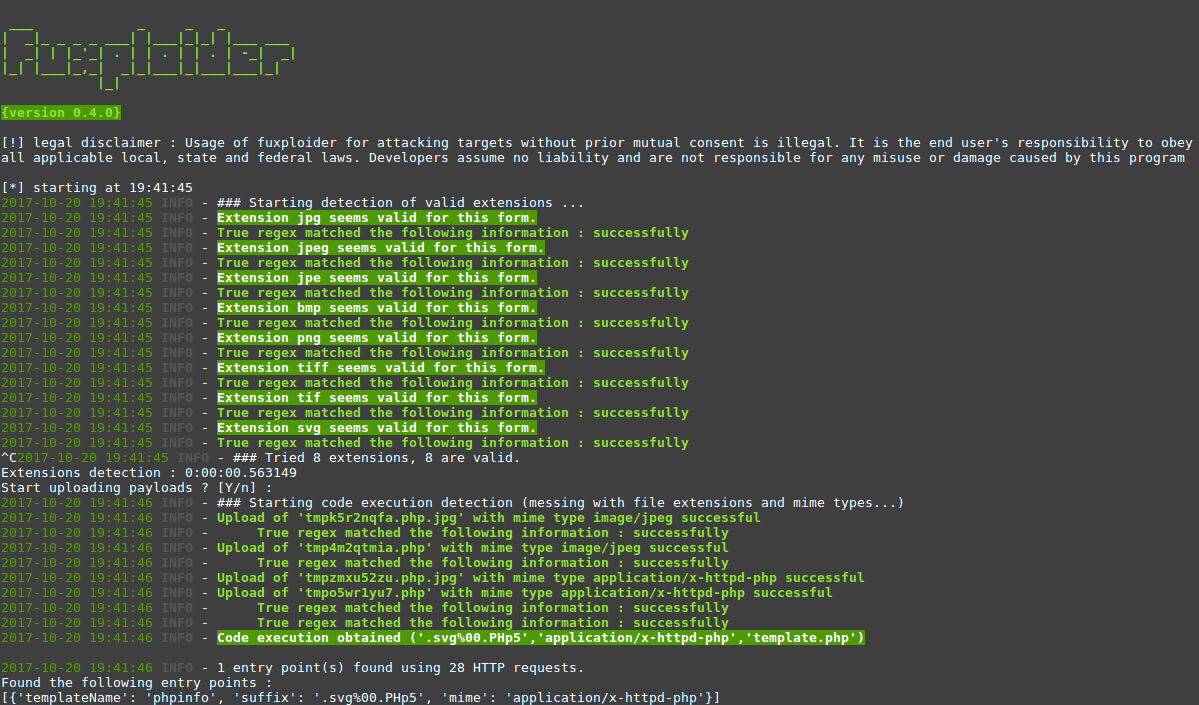Click the highlighted {version 0.4.0} label

(61, 112)
